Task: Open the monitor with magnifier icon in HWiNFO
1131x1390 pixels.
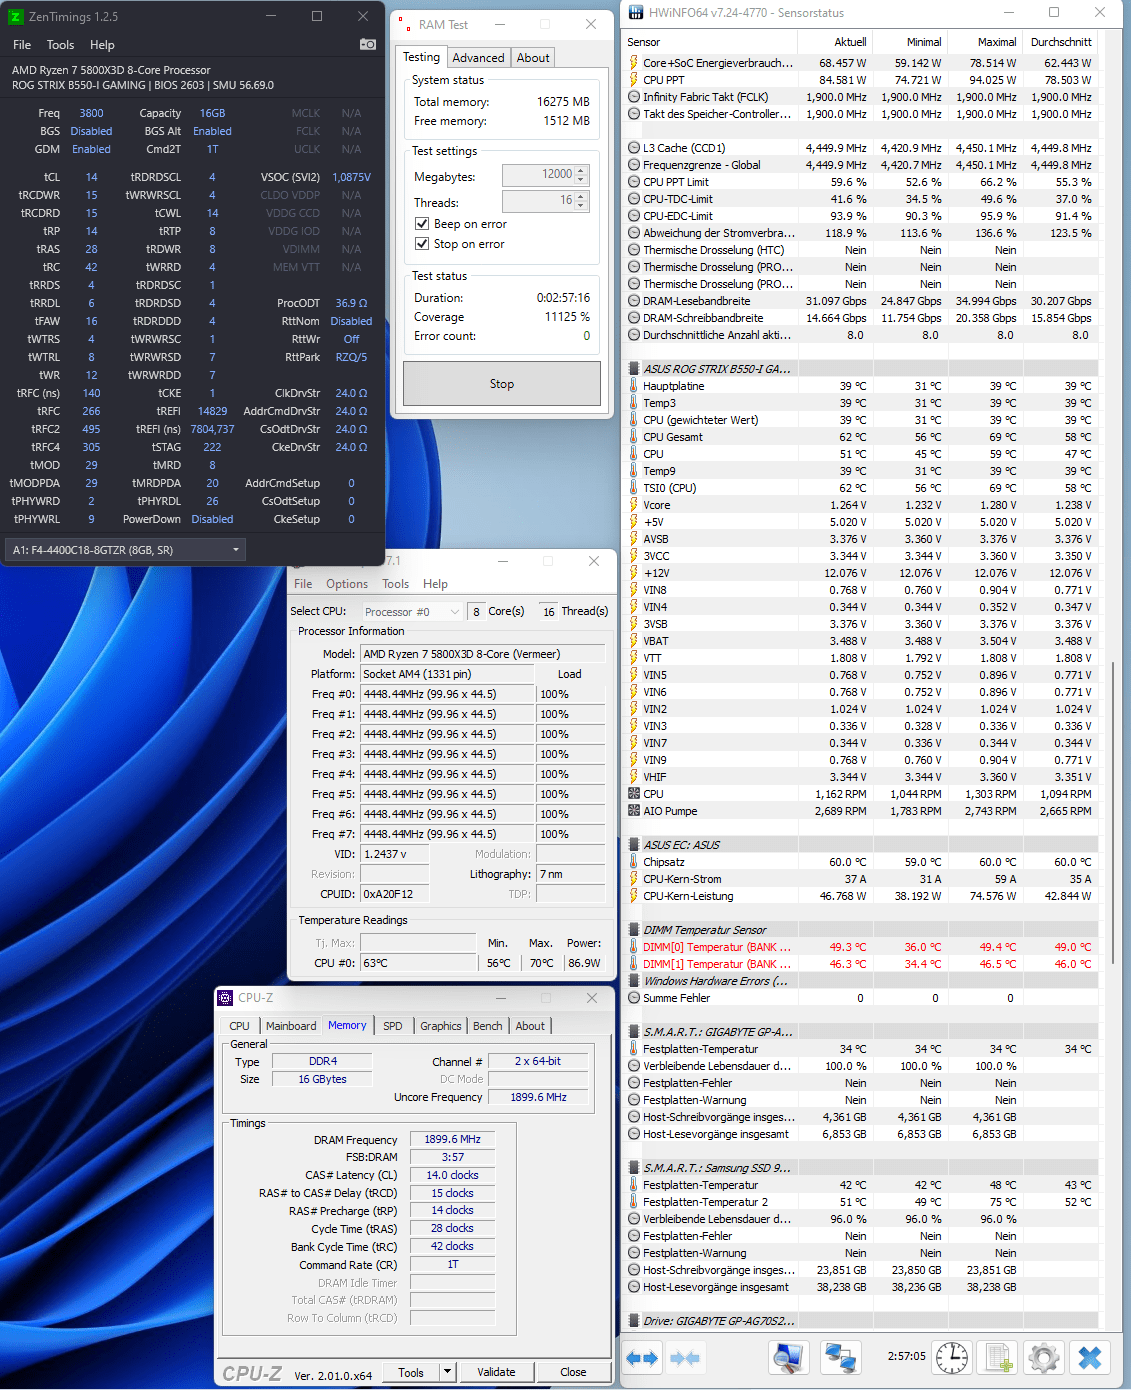Action: pyautogui.click(x=788, y=1357)
